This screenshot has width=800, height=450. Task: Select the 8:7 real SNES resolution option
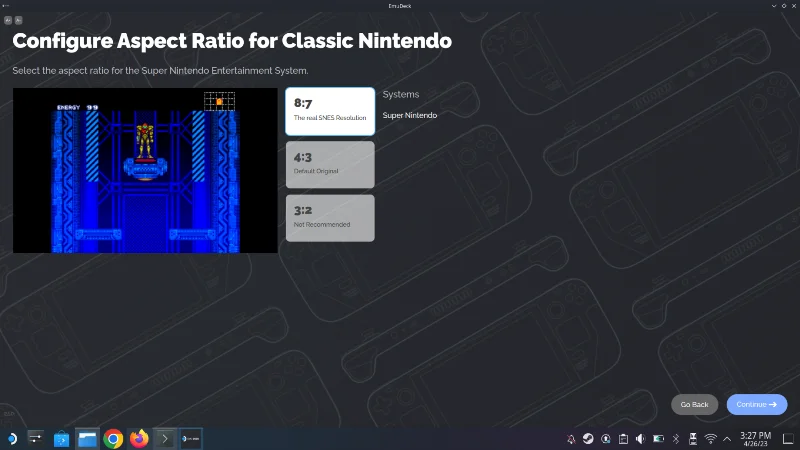[330, 111]
